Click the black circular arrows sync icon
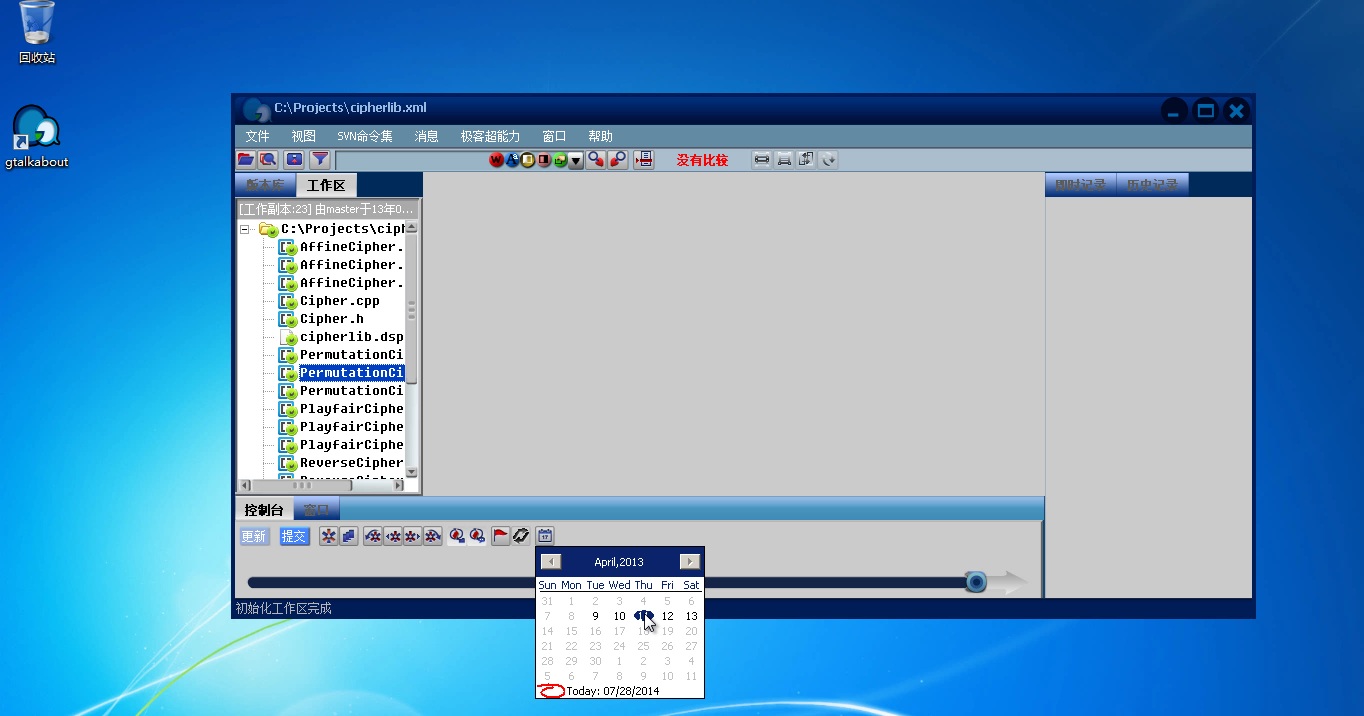1364x716 pixels. [x=521, y=536]
